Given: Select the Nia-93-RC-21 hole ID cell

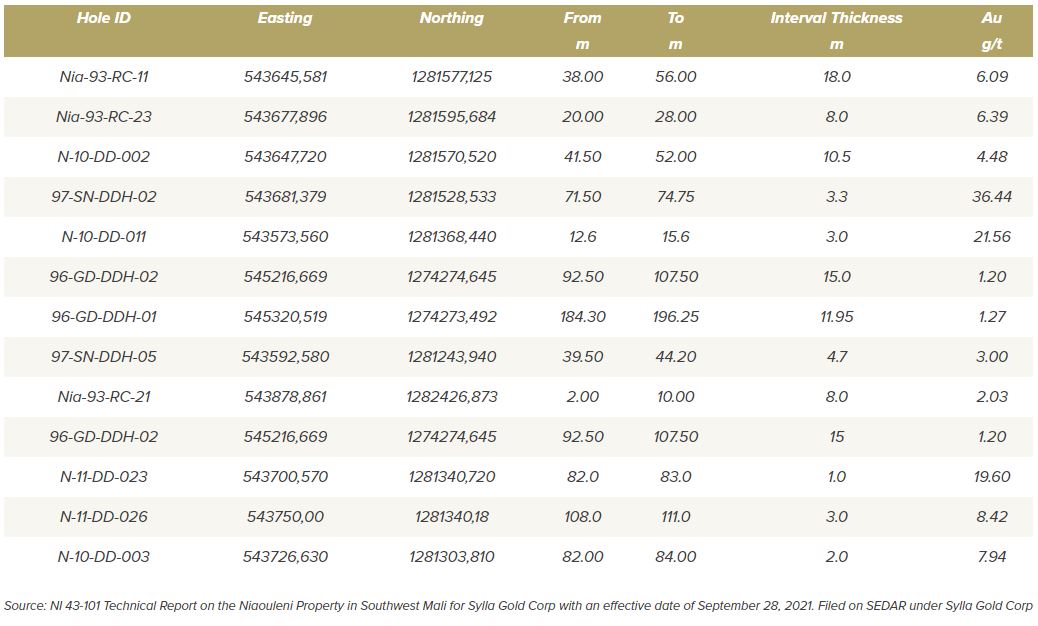Looking at the screenshot, I should 104,397.
